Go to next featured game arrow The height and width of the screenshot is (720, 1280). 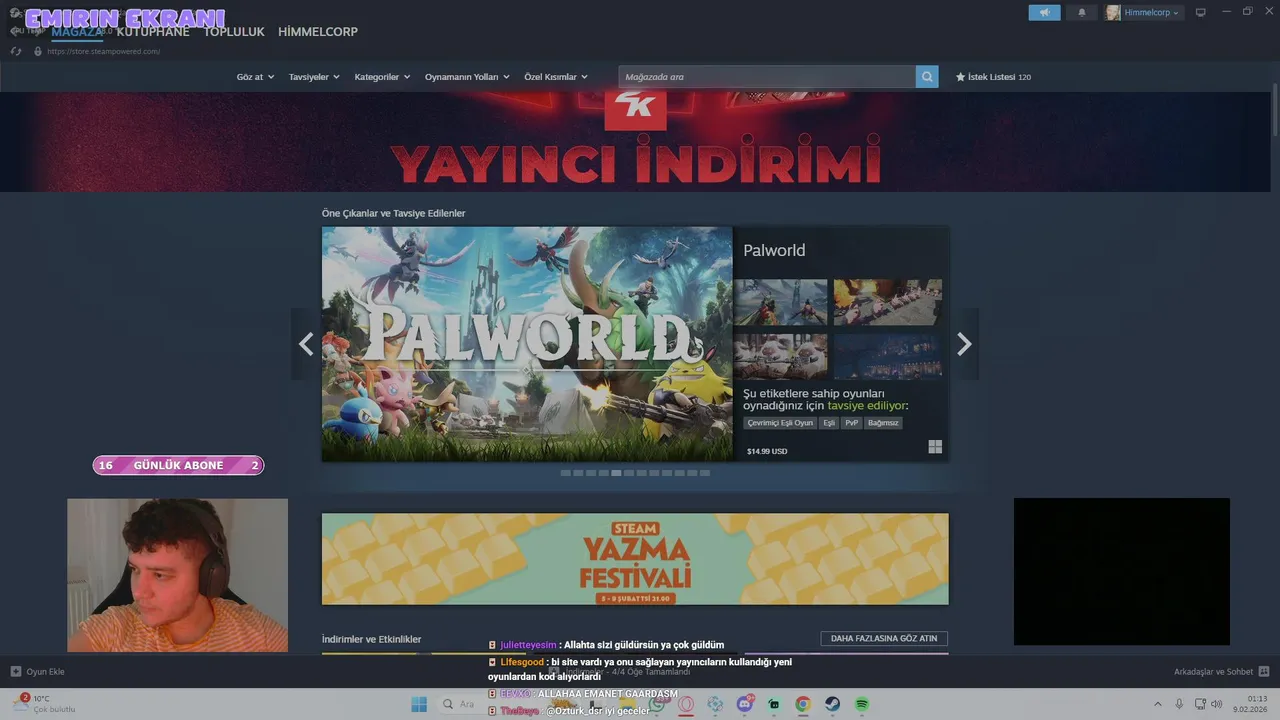click(x=964, y=344)
